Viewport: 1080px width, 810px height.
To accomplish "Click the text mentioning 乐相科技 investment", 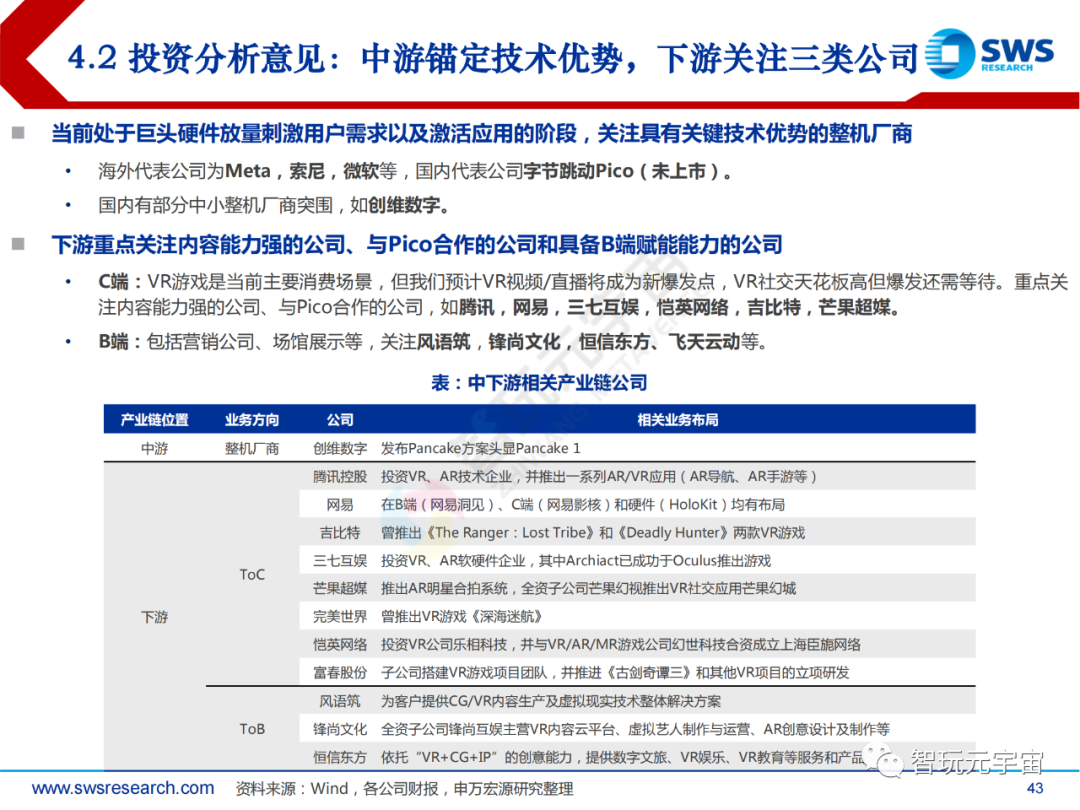I will coord(621,645).
